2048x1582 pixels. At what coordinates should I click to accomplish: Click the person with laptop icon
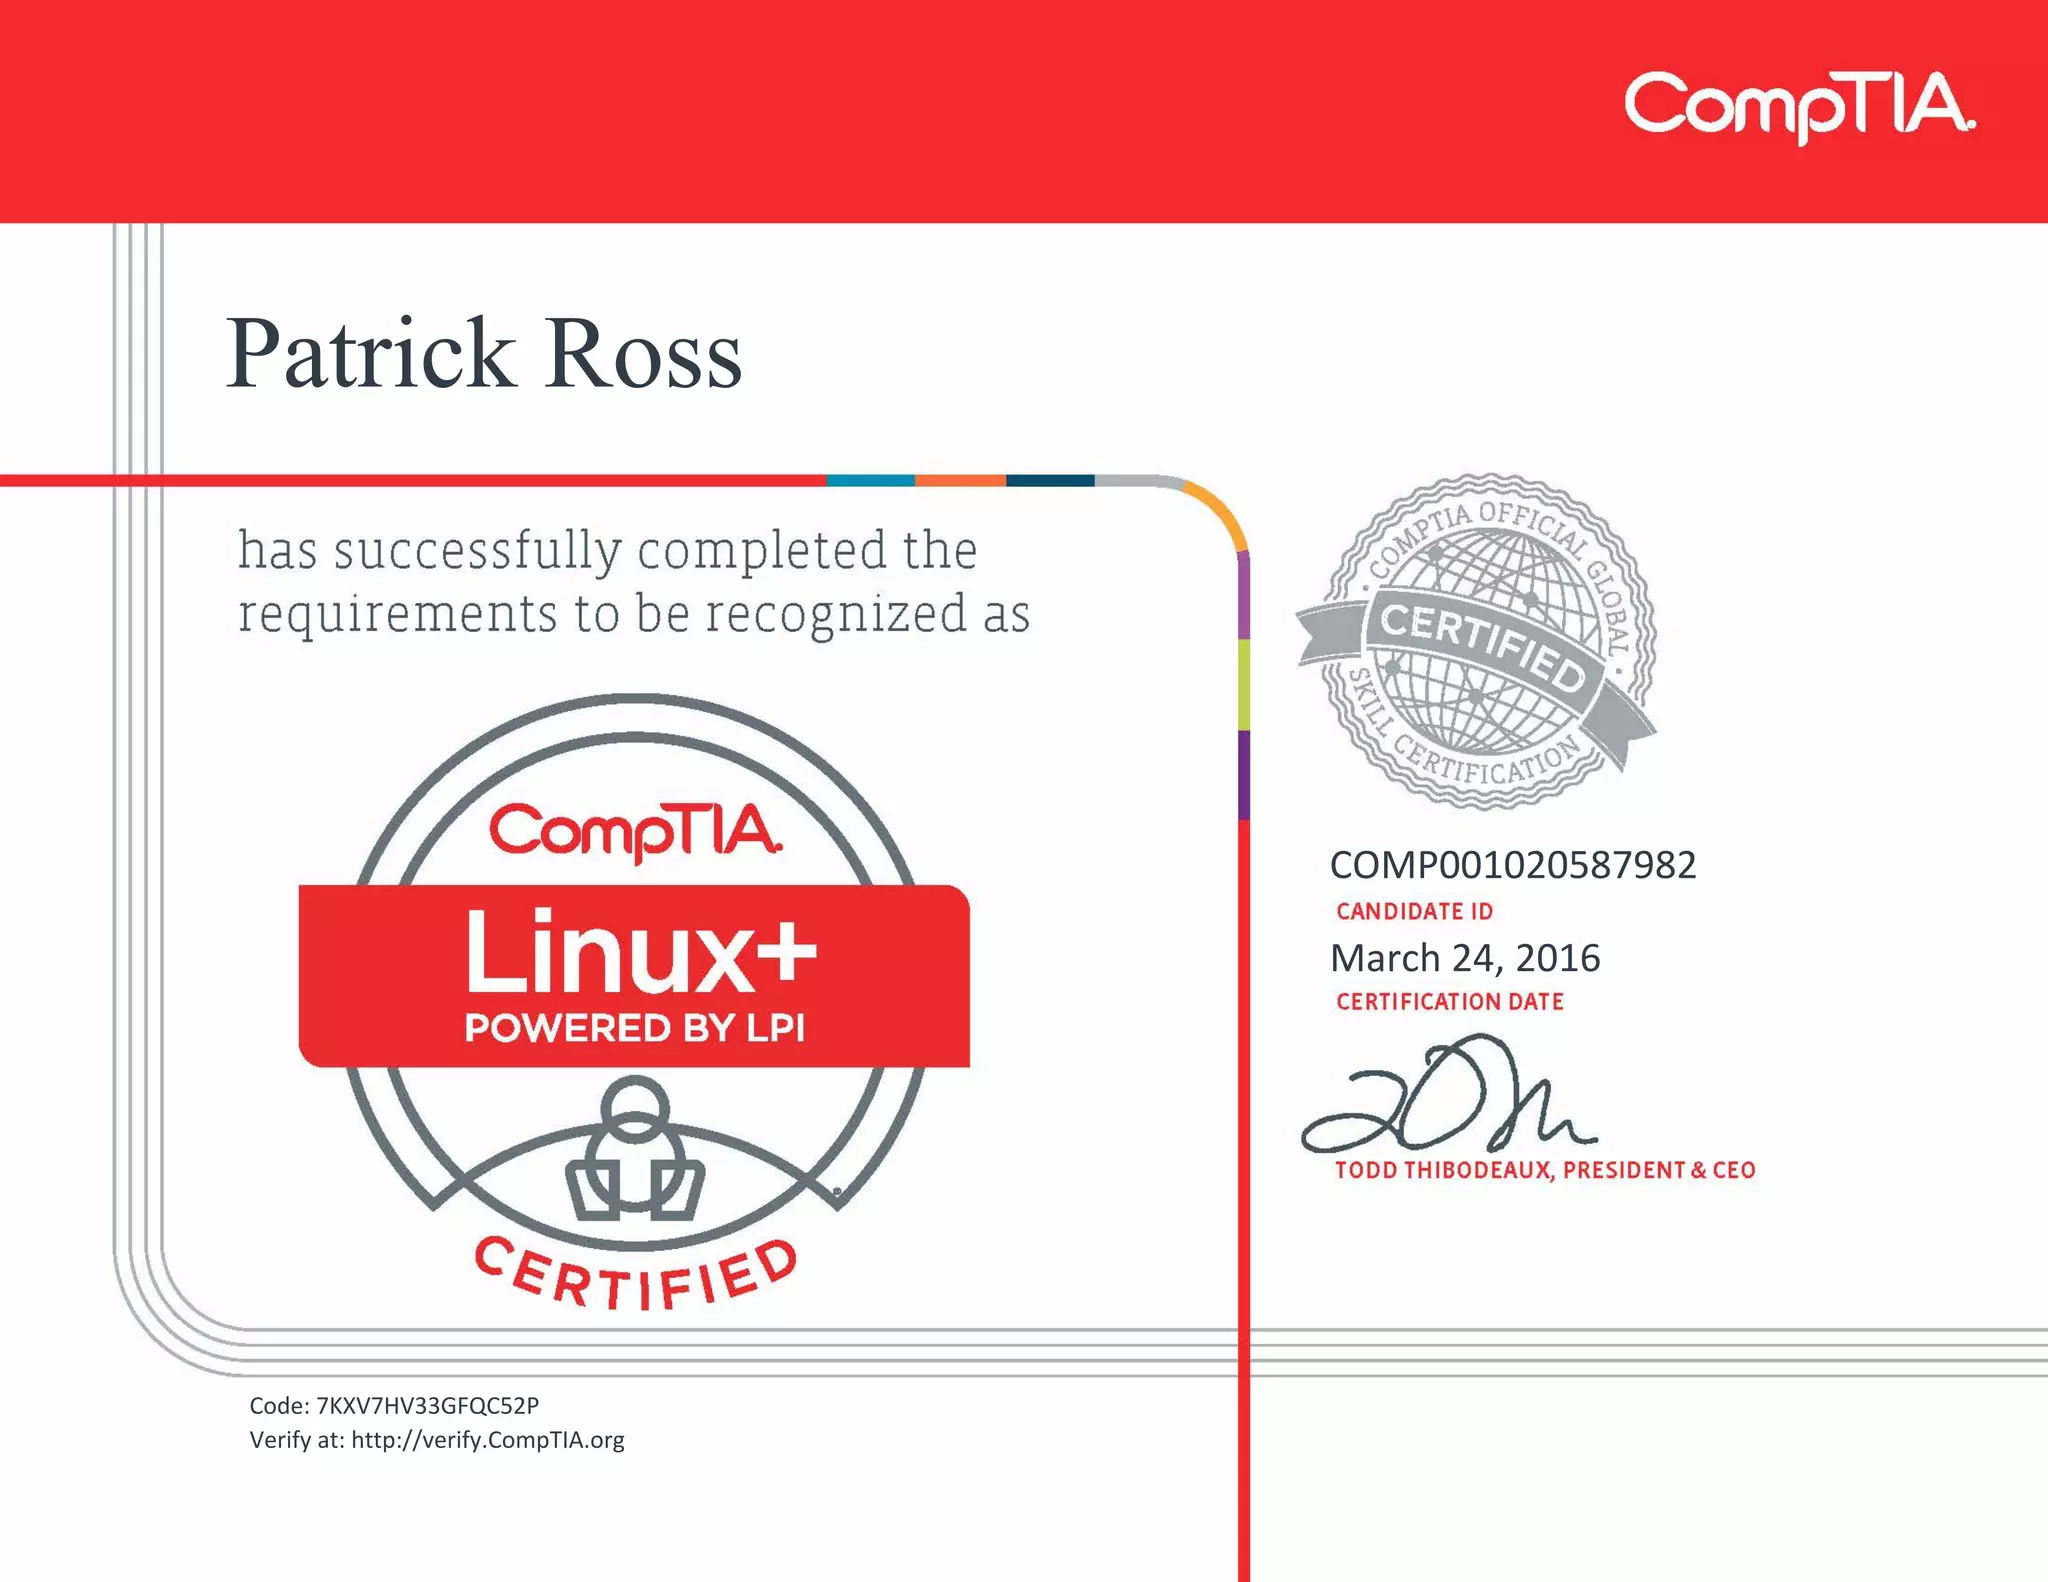(x=635, y=1150)
